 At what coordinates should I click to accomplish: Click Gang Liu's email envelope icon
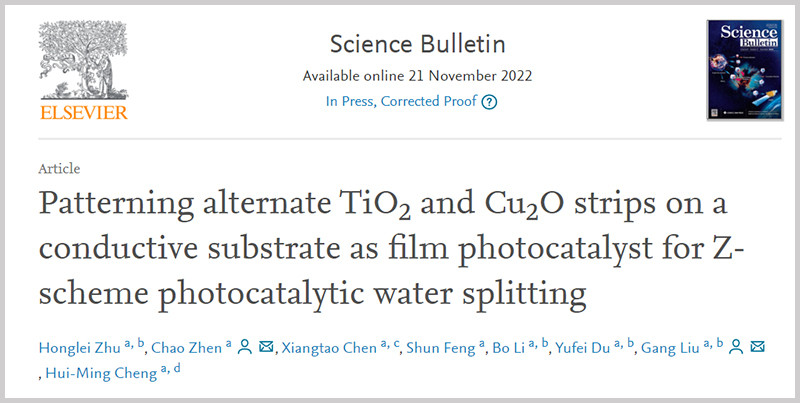[x=757, y=347]
